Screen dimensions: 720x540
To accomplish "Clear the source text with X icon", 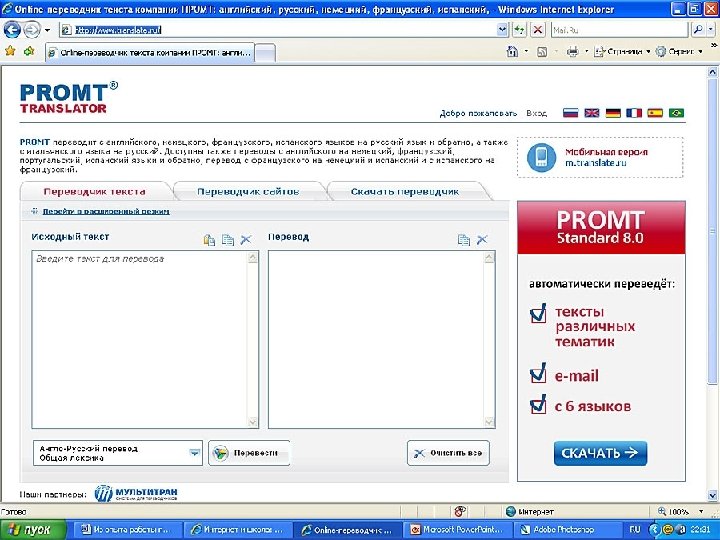I will click(246, 240).
